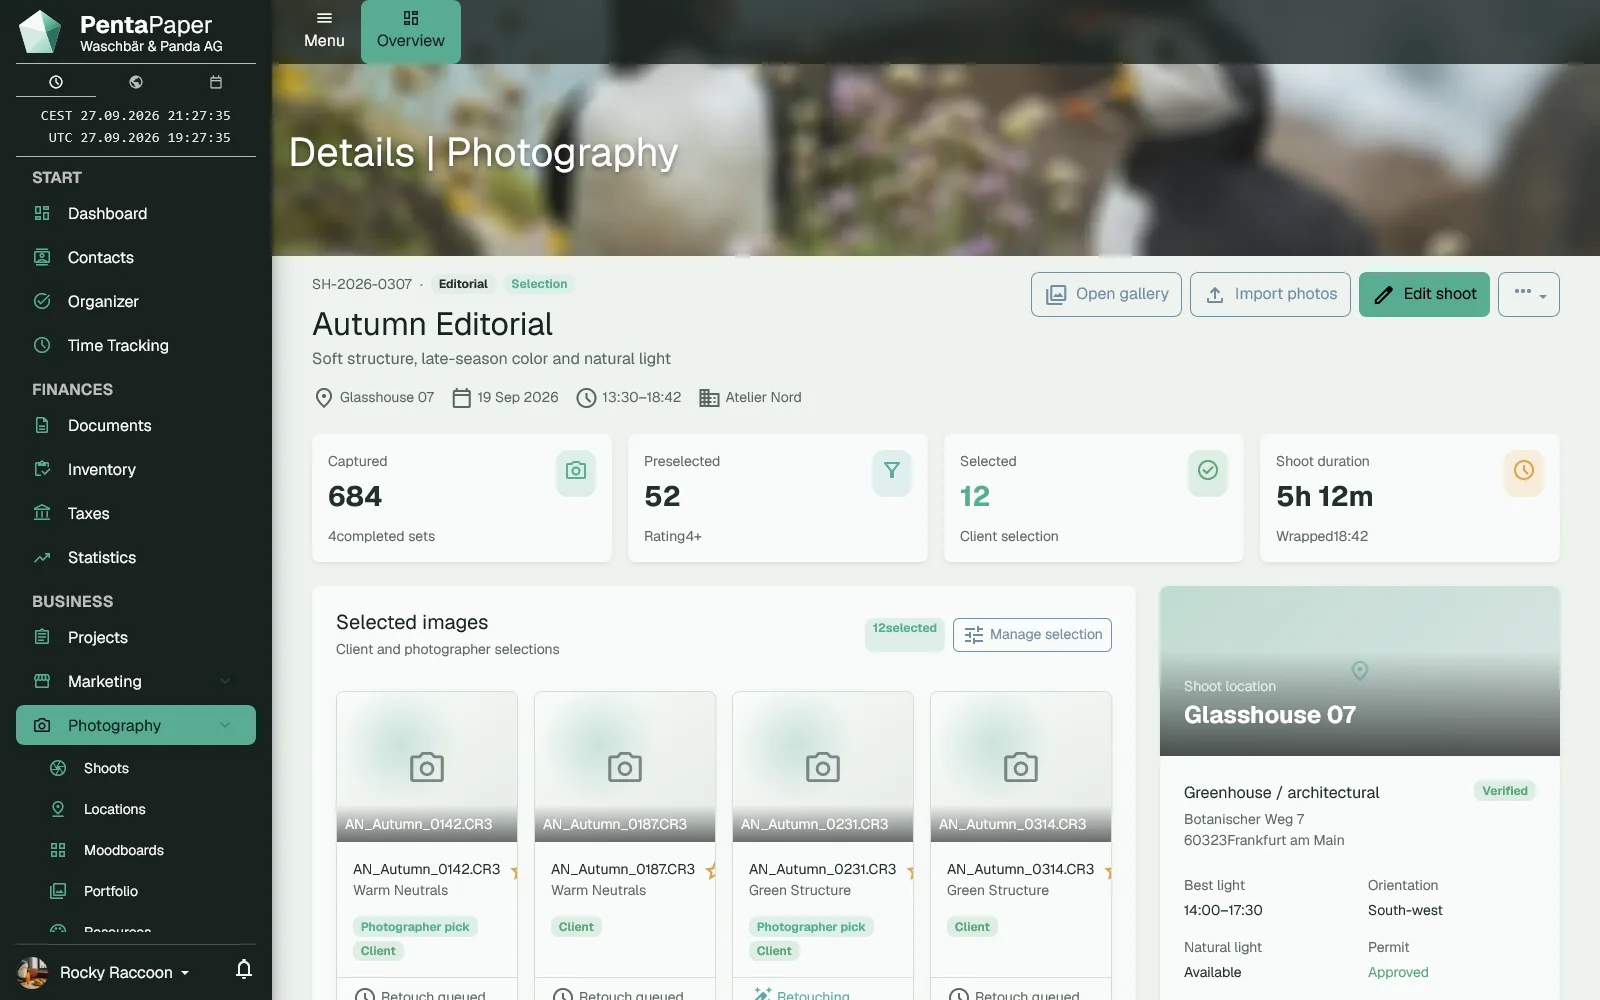Open thumbnail AN_Autumn_0231.CR3

click(x=823, y=767)
